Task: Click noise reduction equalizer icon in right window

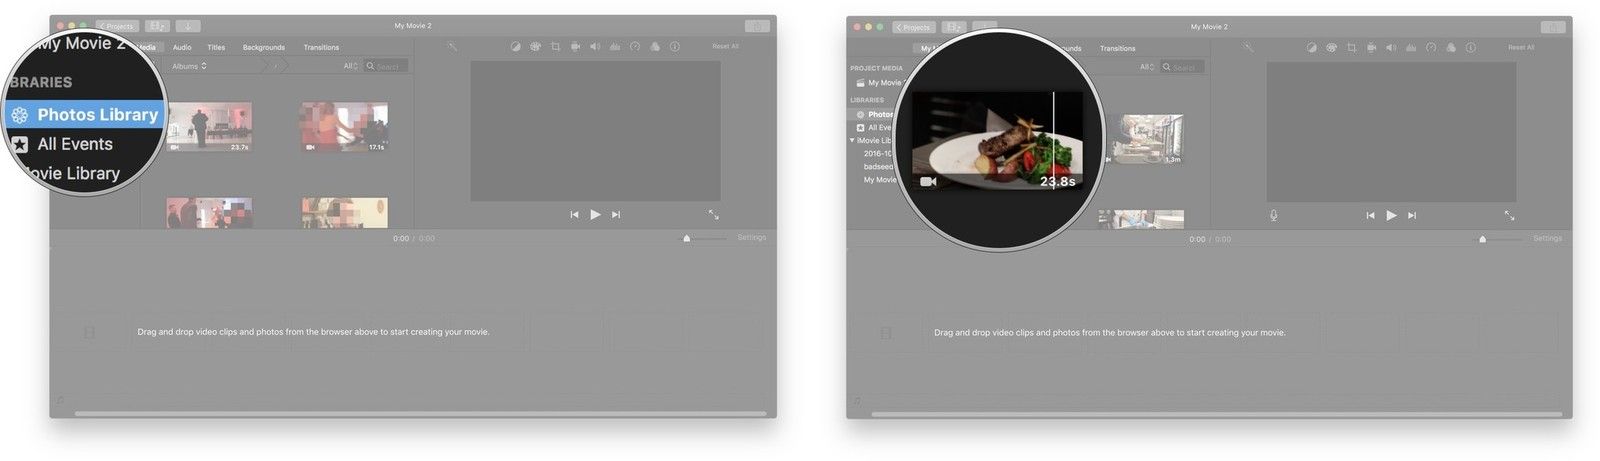Action: [x=1411, y=47]
